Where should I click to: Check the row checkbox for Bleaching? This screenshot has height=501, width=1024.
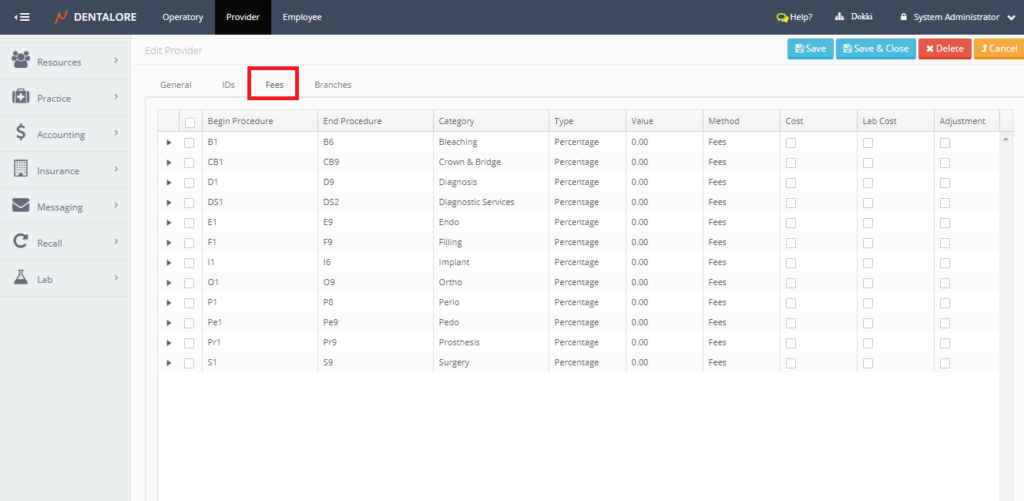click(x=190, y=143)
